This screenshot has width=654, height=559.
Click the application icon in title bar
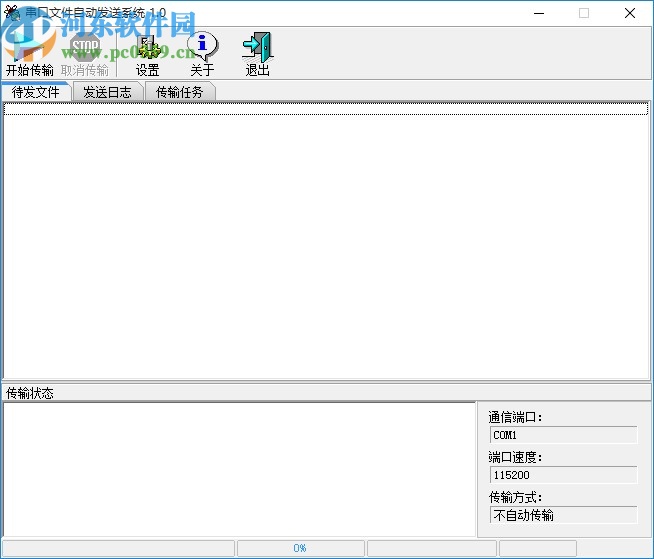(x=12, y=13)
